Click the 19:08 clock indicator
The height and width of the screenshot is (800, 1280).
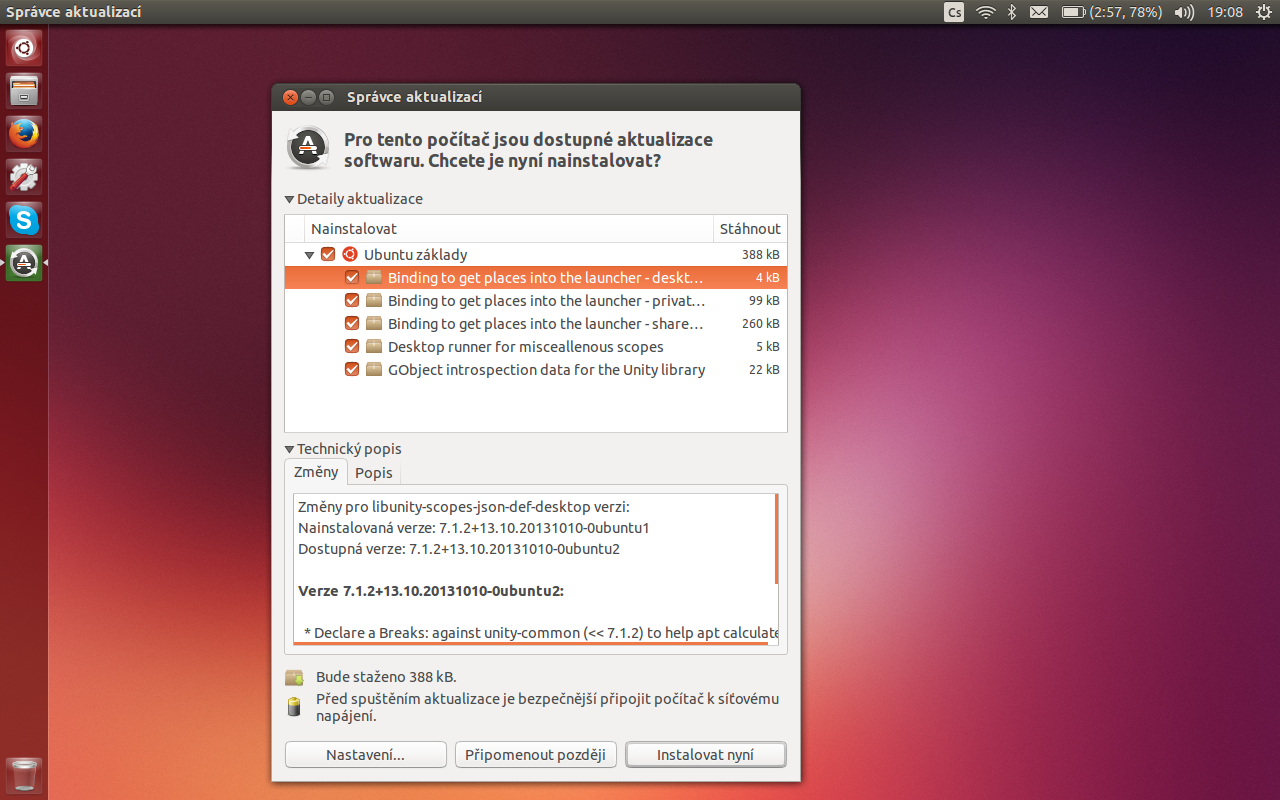click(1225, 12)
